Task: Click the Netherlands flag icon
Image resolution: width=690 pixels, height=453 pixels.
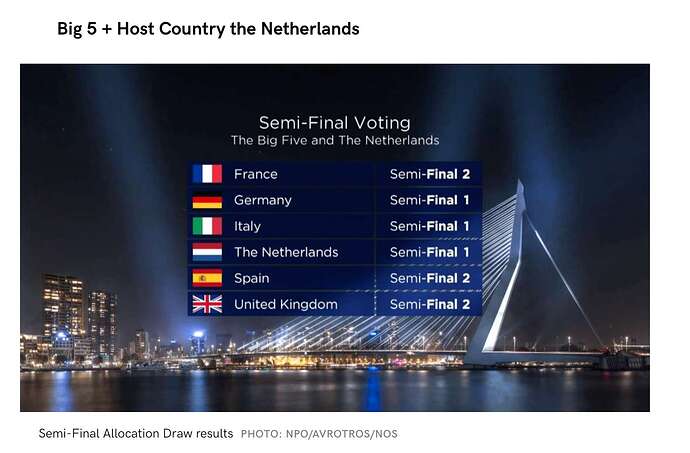Action: 207,252
